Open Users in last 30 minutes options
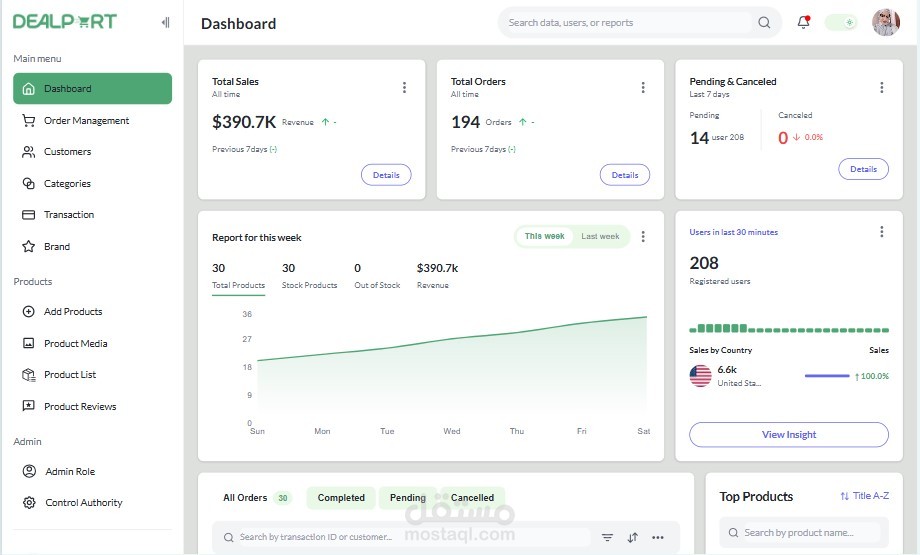Screen dimensions: 920x555 click(881, 232)
